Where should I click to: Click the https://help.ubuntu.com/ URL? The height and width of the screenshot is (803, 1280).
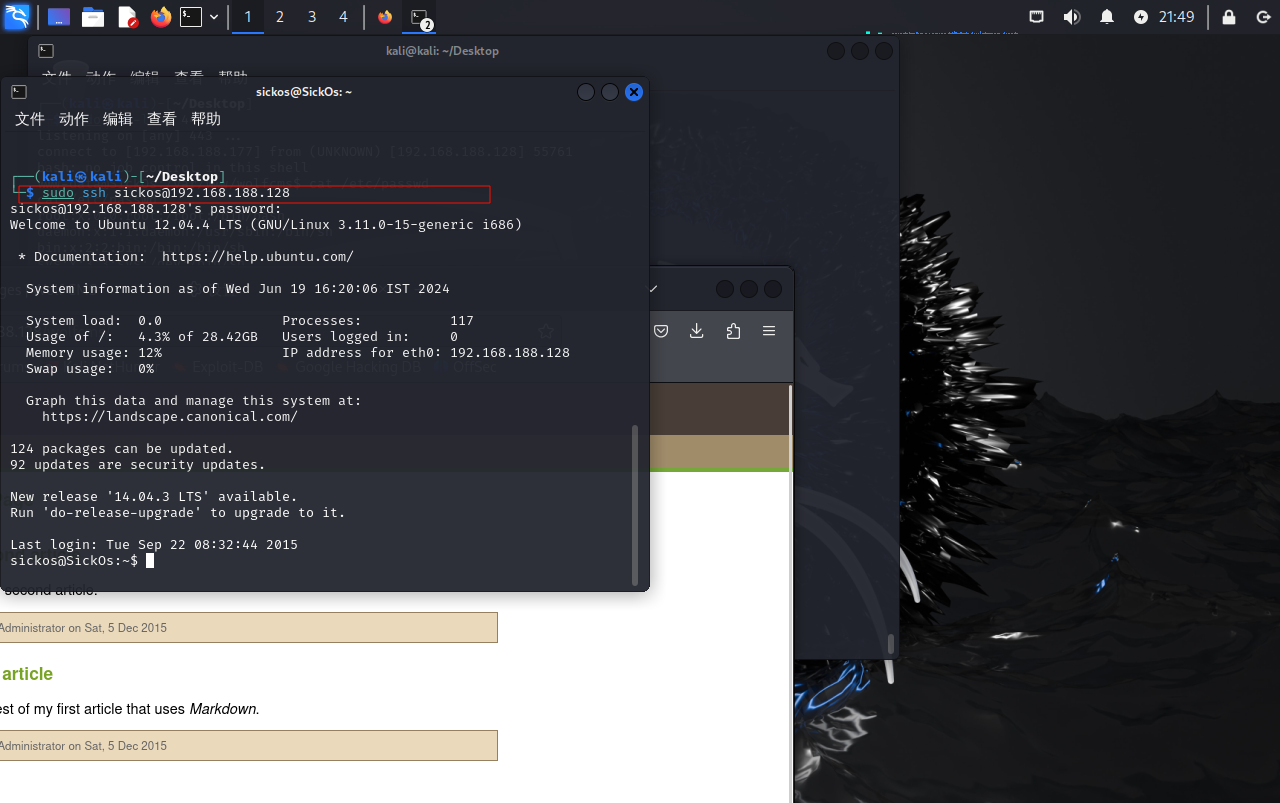(x=258, y=257)
